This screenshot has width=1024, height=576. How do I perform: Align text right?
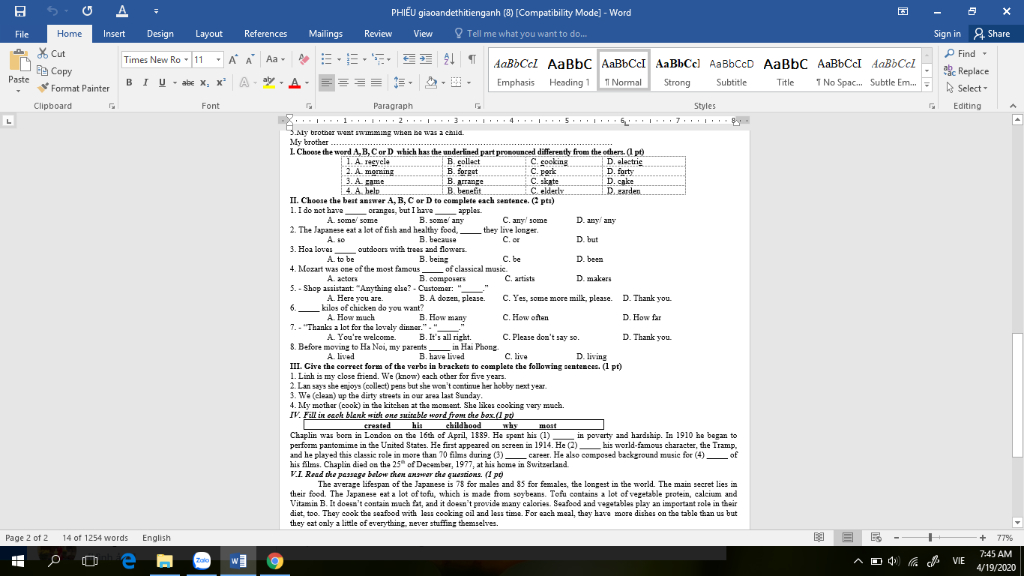point(359,83)
